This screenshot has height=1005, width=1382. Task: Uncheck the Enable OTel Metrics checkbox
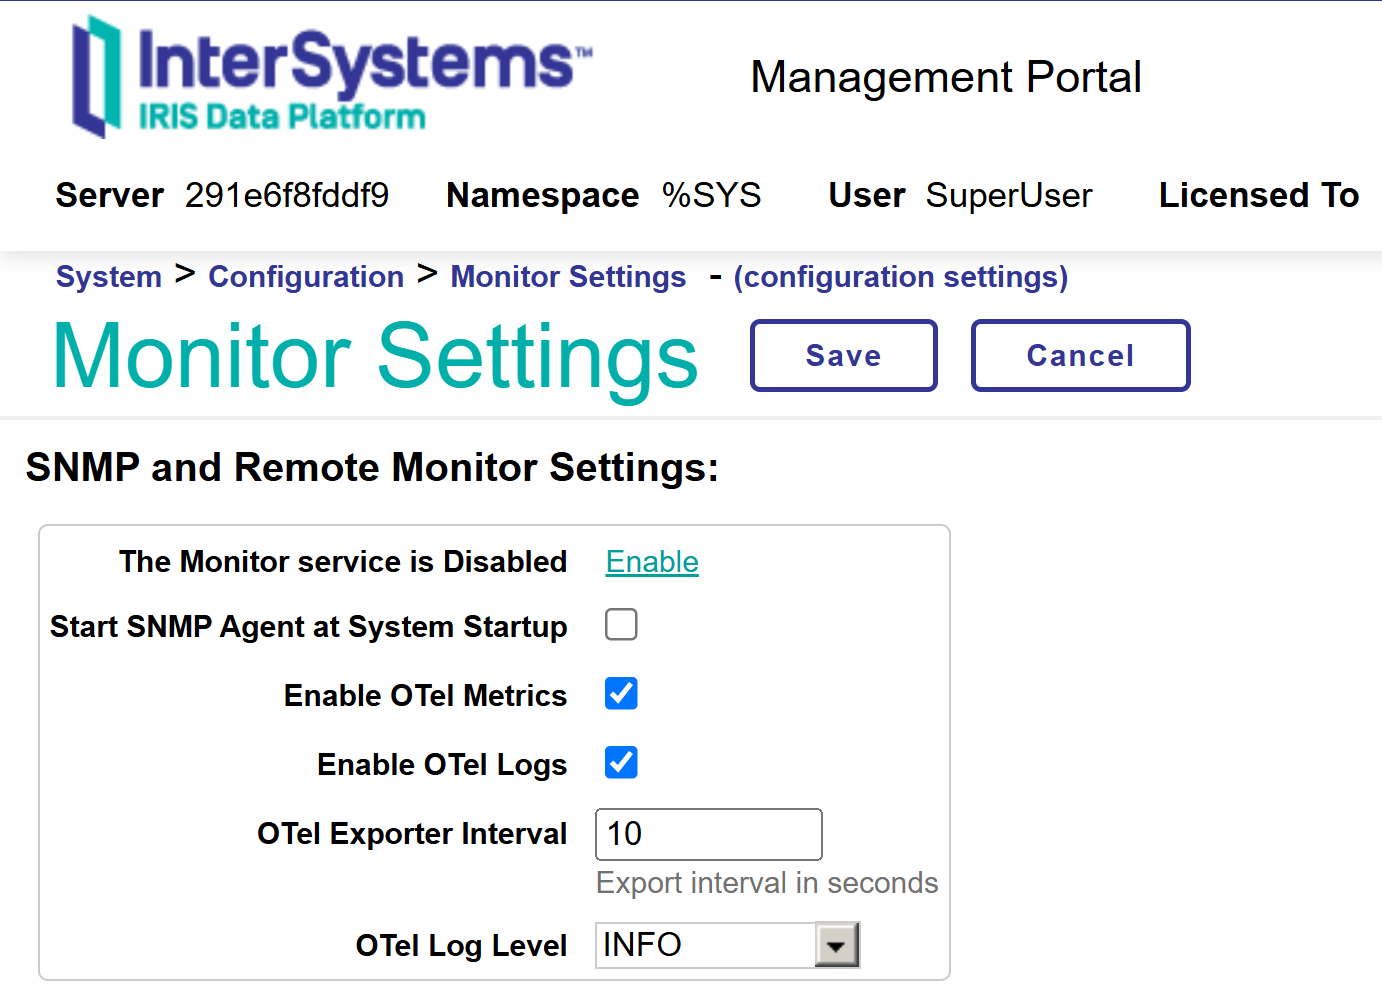tap(621, 694)
